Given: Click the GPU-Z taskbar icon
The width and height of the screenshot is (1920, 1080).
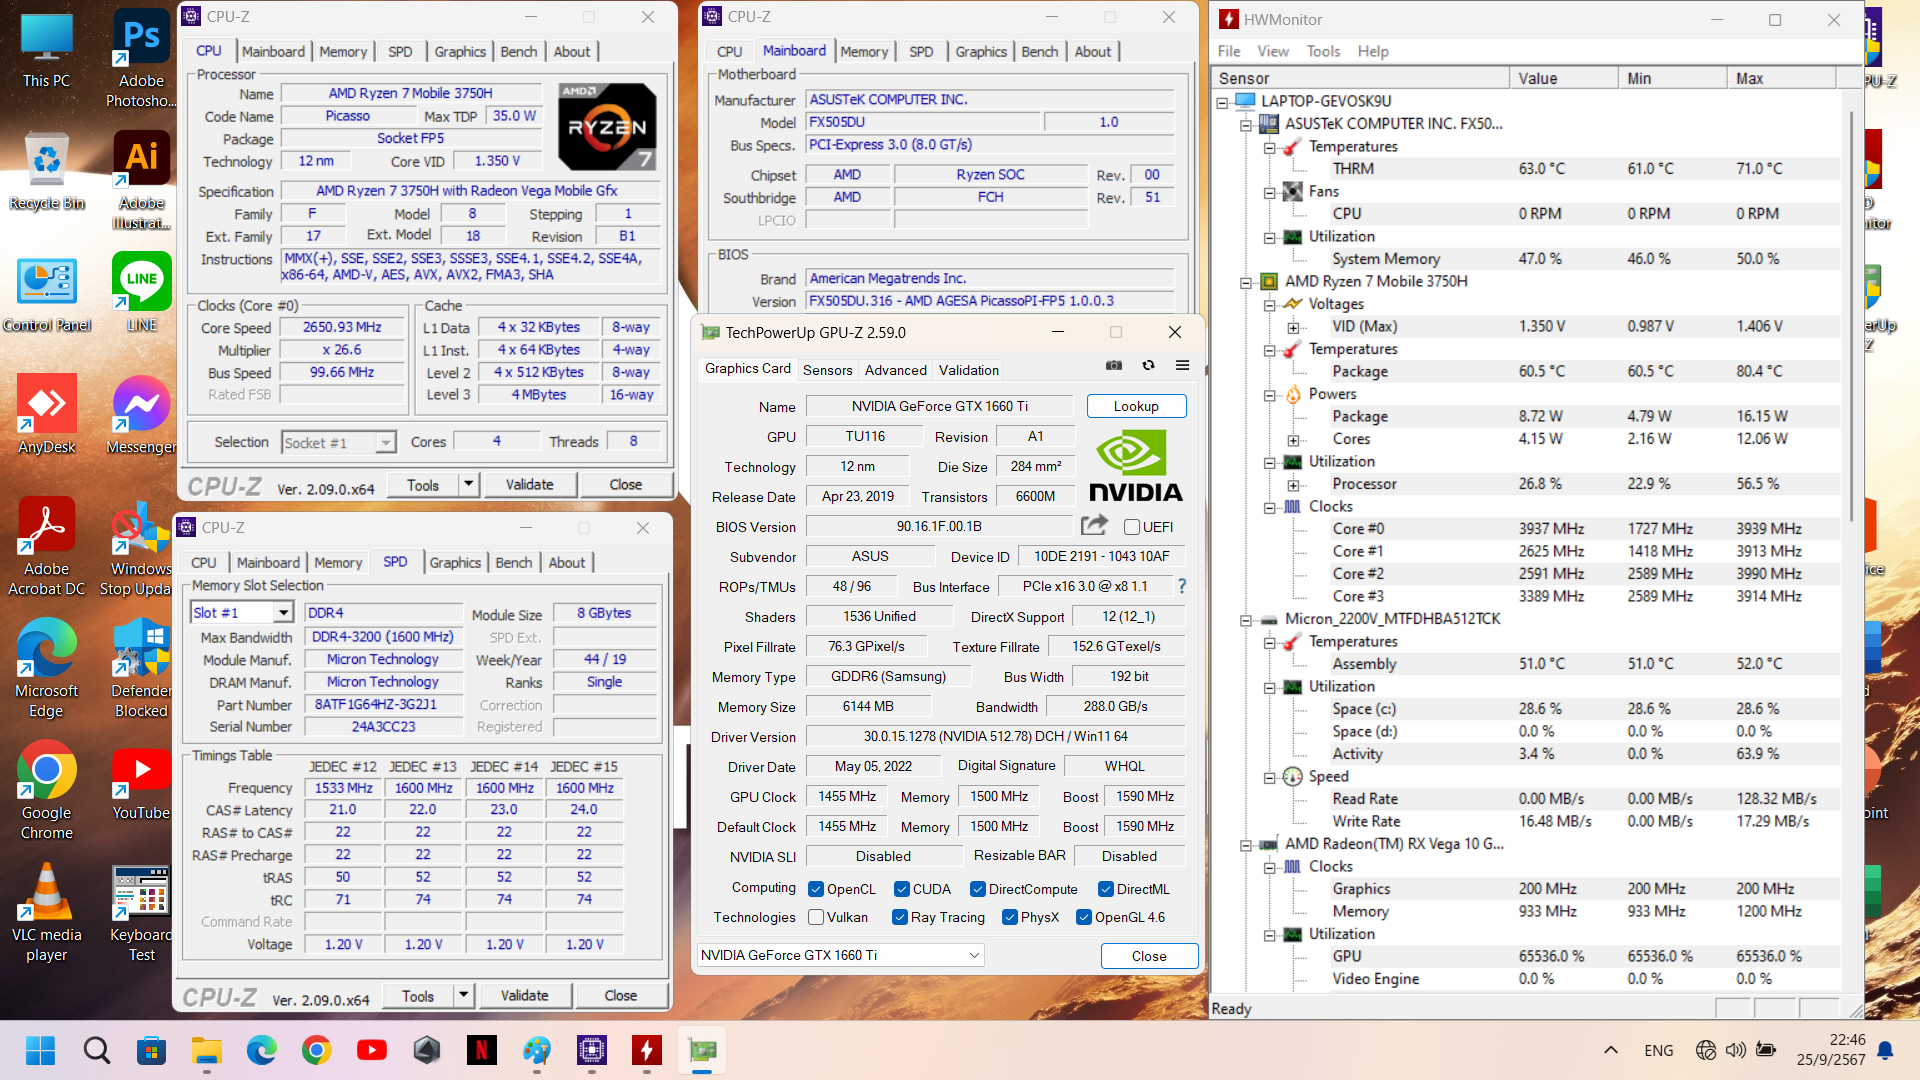Looking at the screenshot, I should [x=702, y=1050].
